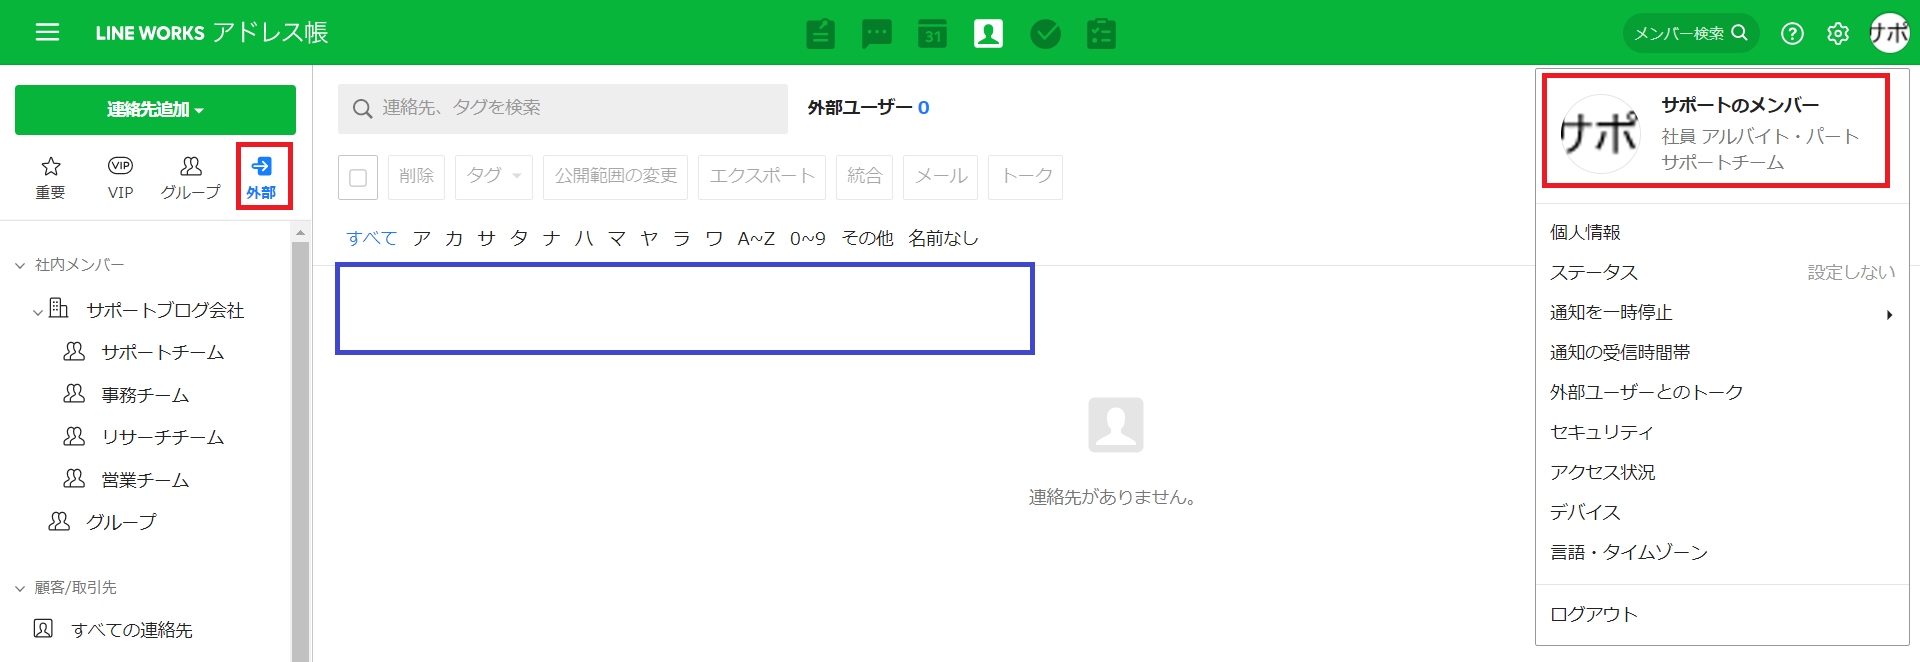
Task: Click the メンバー検索 button
Action: tap(1690, 34)
